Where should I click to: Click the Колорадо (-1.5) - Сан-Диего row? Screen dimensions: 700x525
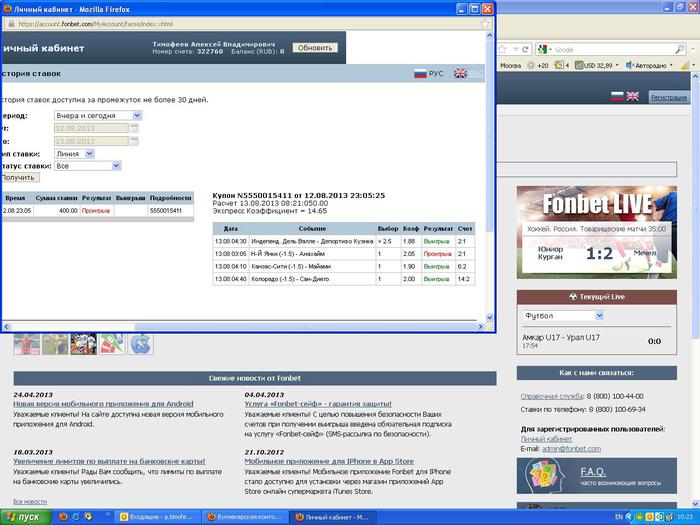point(344,279)
